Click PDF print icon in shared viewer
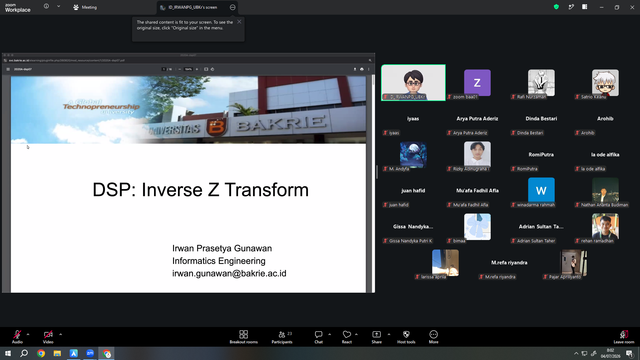640x360 pixels. pos(362,69)
